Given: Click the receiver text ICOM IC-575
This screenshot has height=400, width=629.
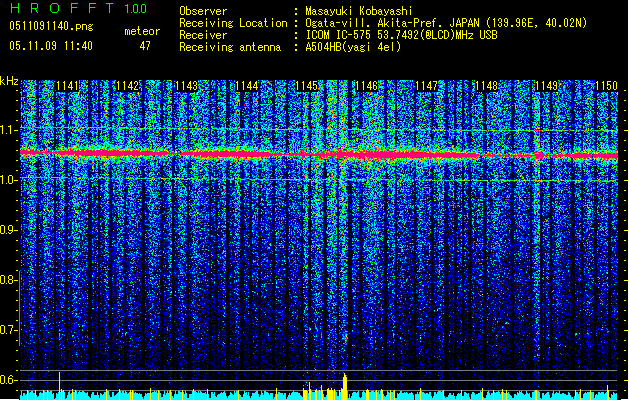Looking at the screenshot, I should [x=339, y=35].
